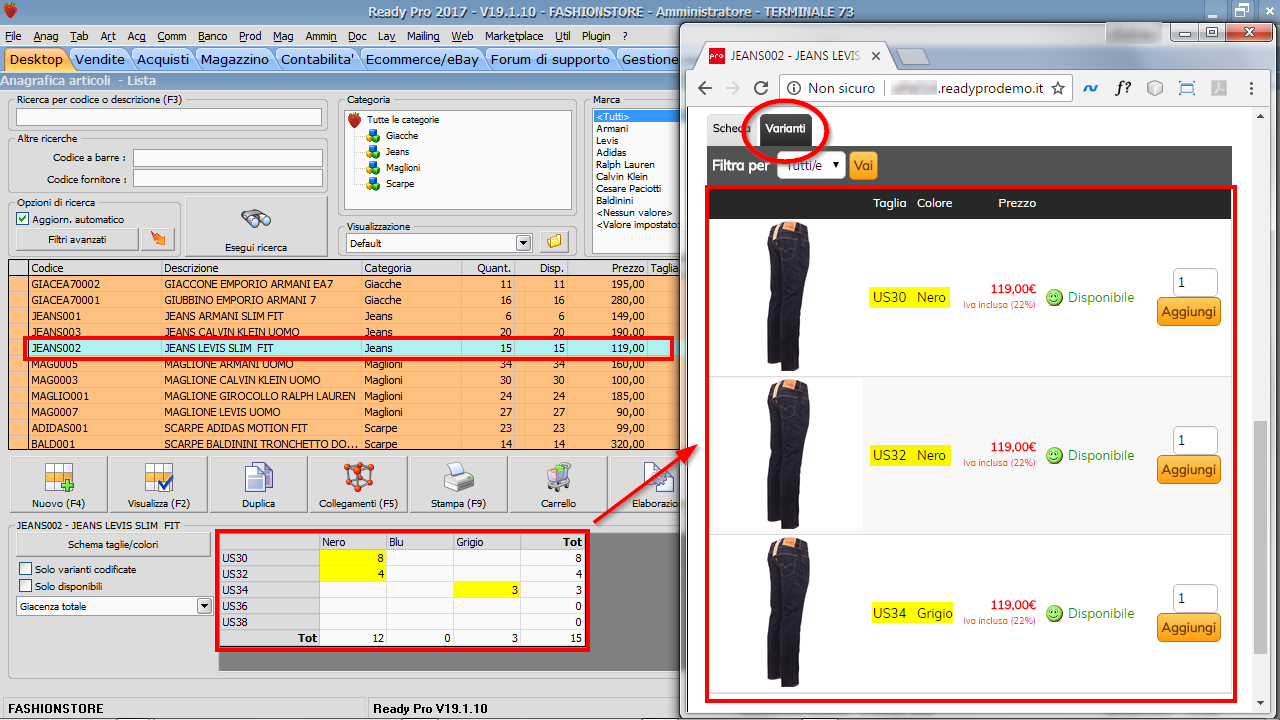Viewport: 1280px width, 720px height.
Task: Click Esegui ricerca binoculars button
Action: point(256,227)
